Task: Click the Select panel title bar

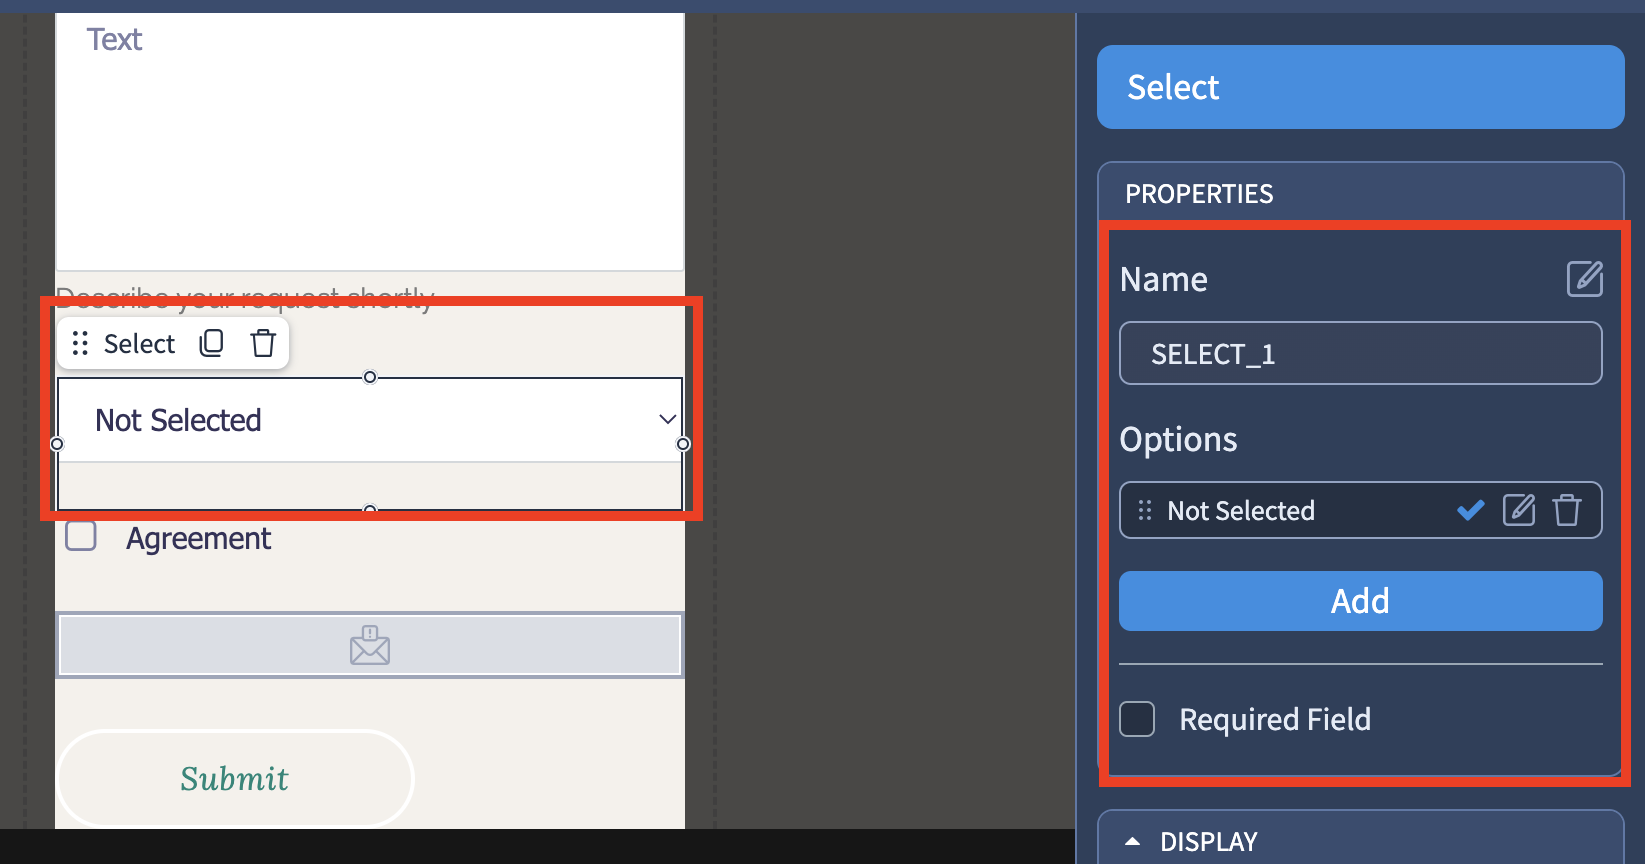Action: (1360, 87)
